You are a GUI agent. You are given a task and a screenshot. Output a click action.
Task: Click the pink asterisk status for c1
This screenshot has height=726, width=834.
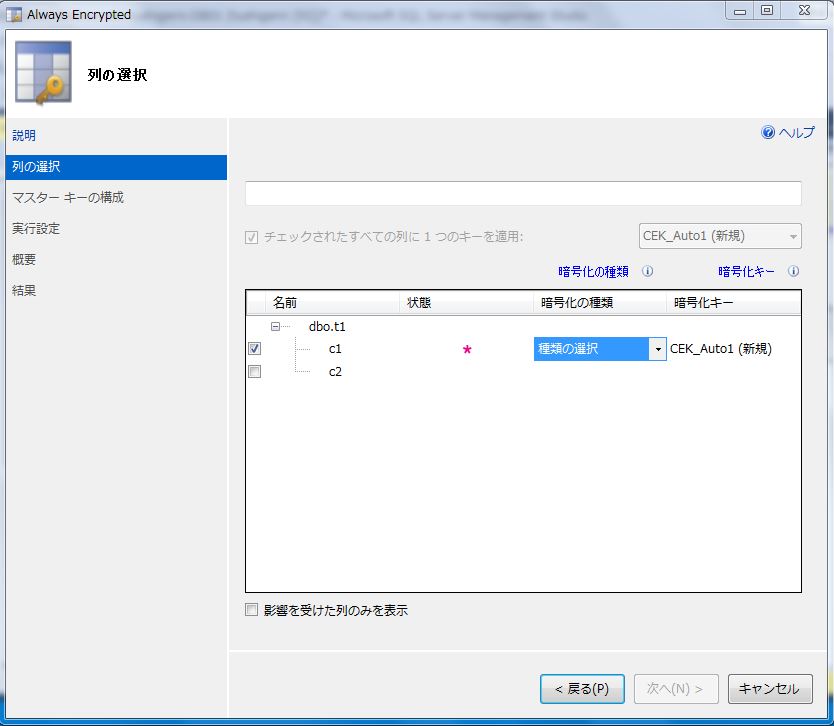tap(467, 350)
